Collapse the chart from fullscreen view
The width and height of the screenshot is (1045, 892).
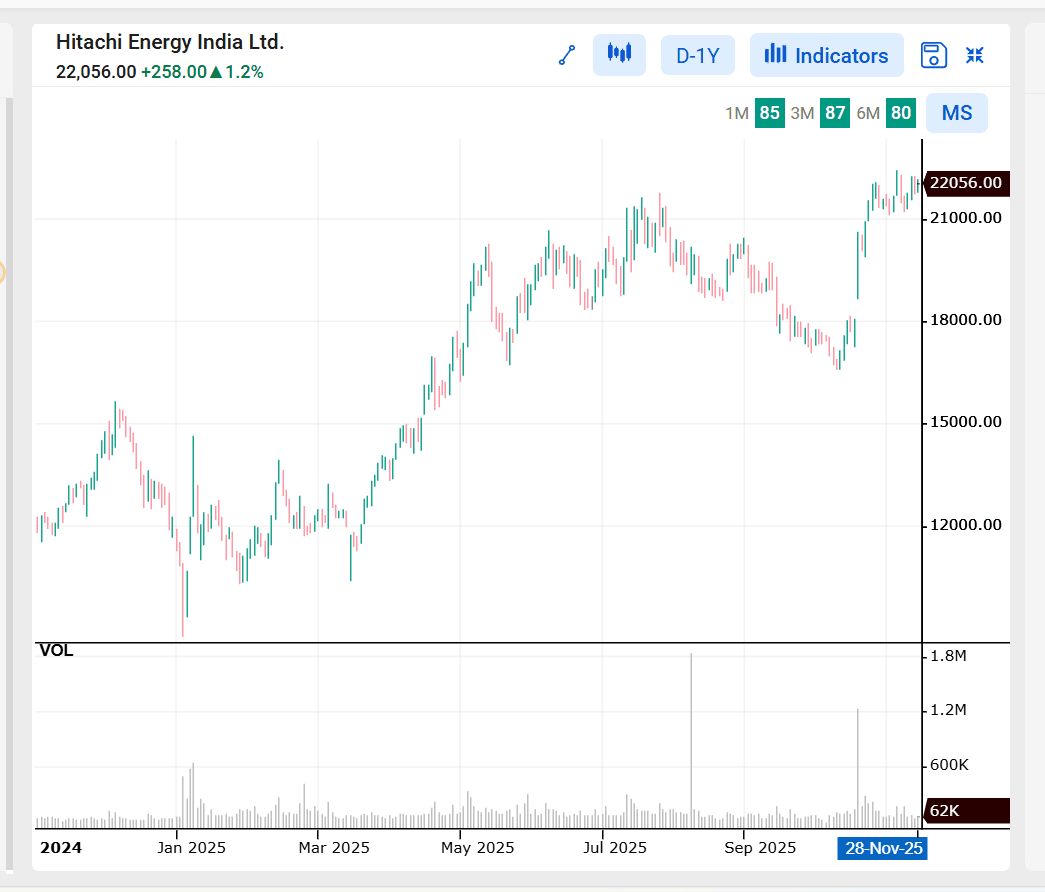tap(975, 55)
